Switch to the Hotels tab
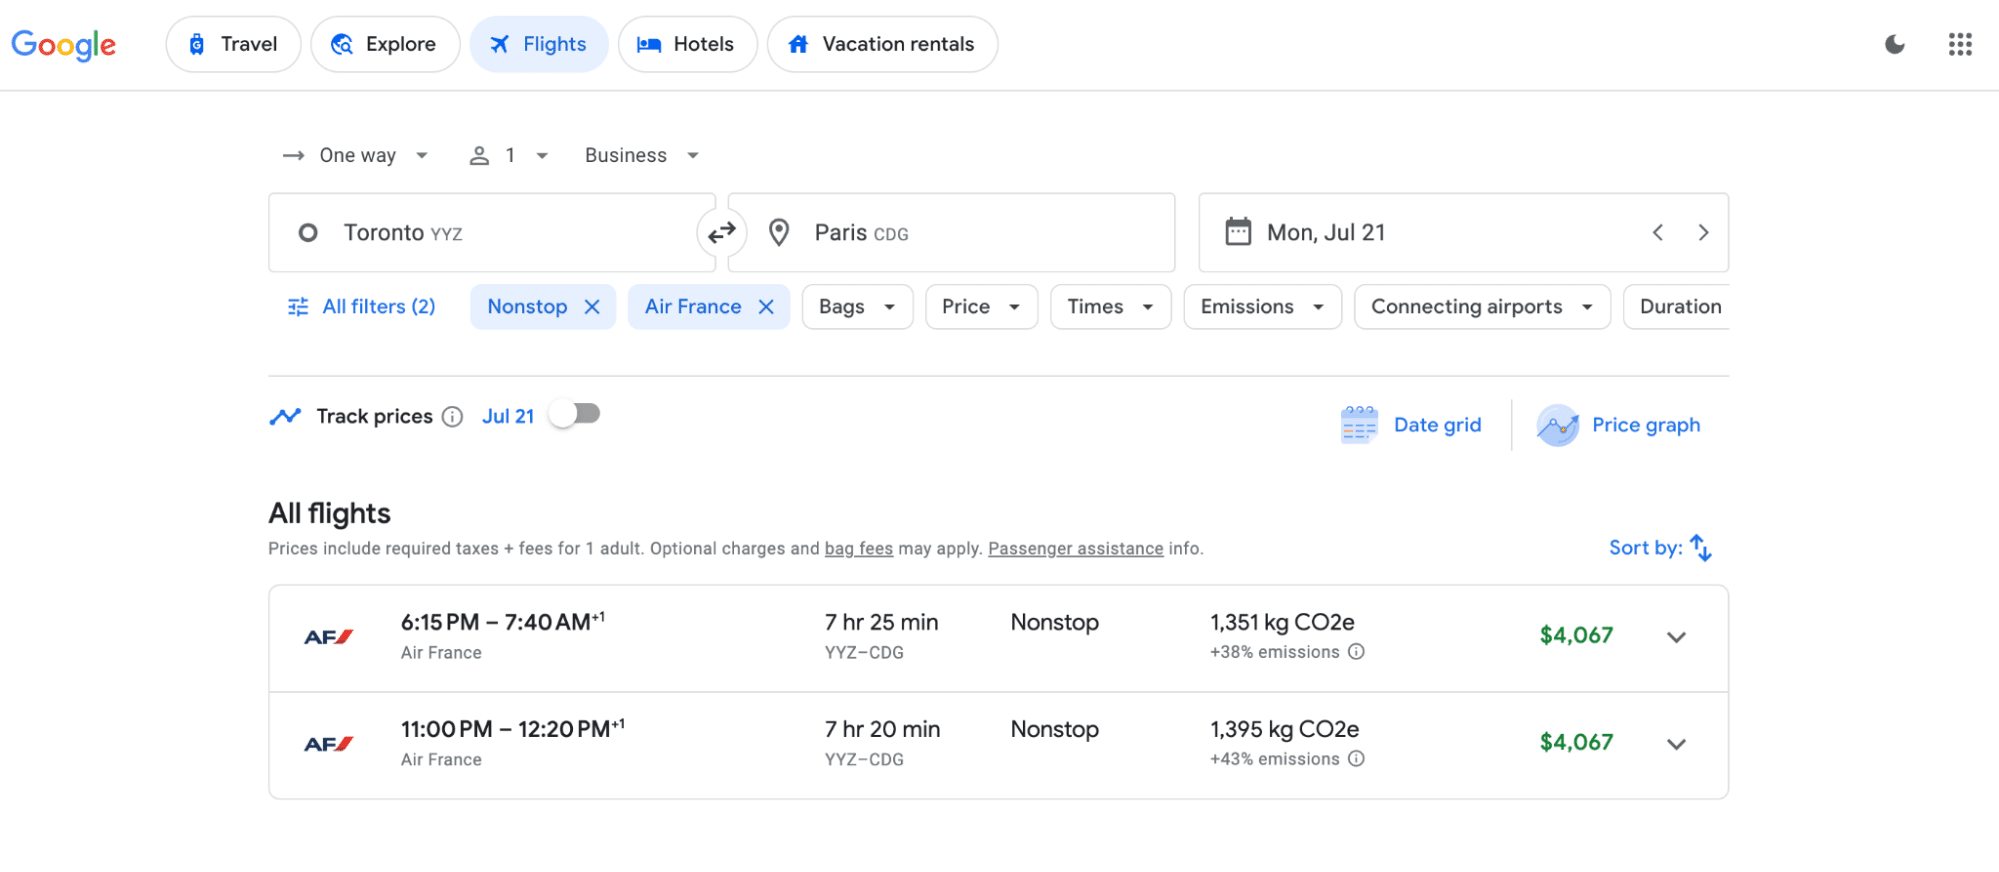This screenshot has height=872, width=1999. [x=686, y=44]
